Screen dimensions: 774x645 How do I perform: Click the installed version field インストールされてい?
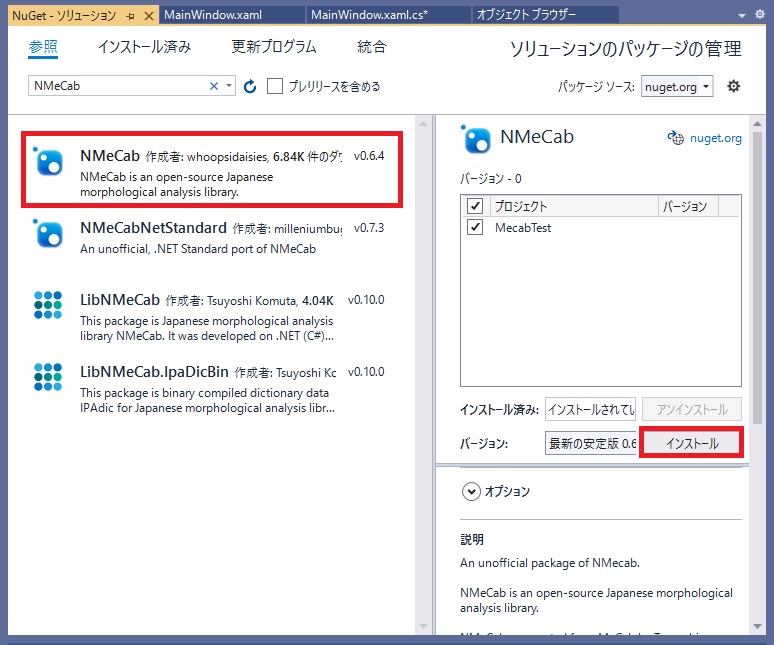coord(590,409)
